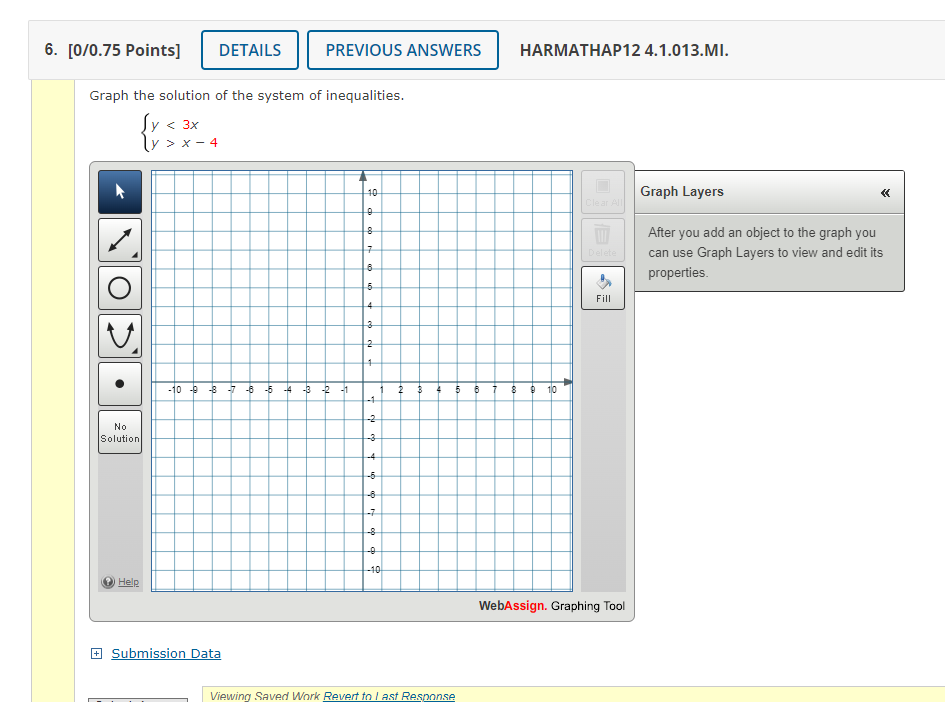This screenshot has width=945, height=702.
Task: Click the origin of the graphing canvas
Action: [364, 381]
